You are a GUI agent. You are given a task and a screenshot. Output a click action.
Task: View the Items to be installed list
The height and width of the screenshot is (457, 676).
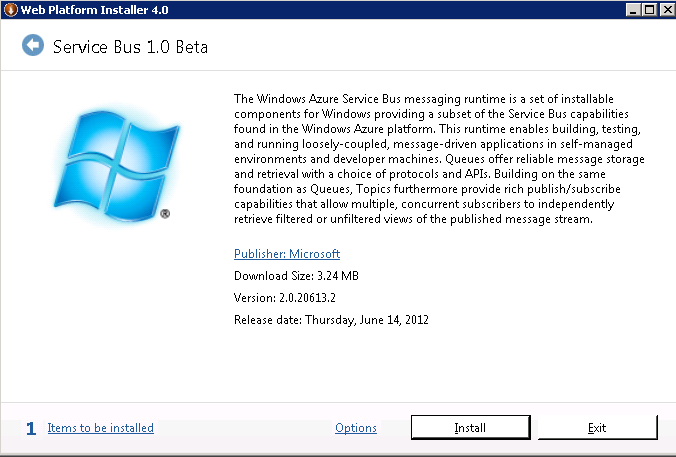(100, 428)
